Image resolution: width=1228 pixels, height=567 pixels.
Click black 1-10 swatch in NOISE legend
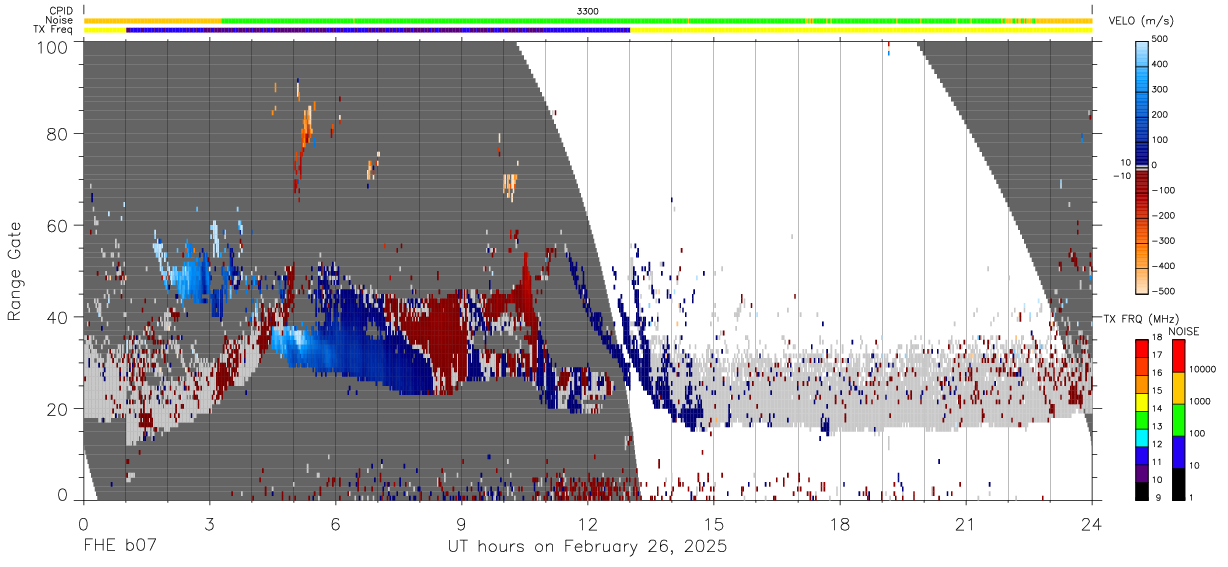(1179, 482)
